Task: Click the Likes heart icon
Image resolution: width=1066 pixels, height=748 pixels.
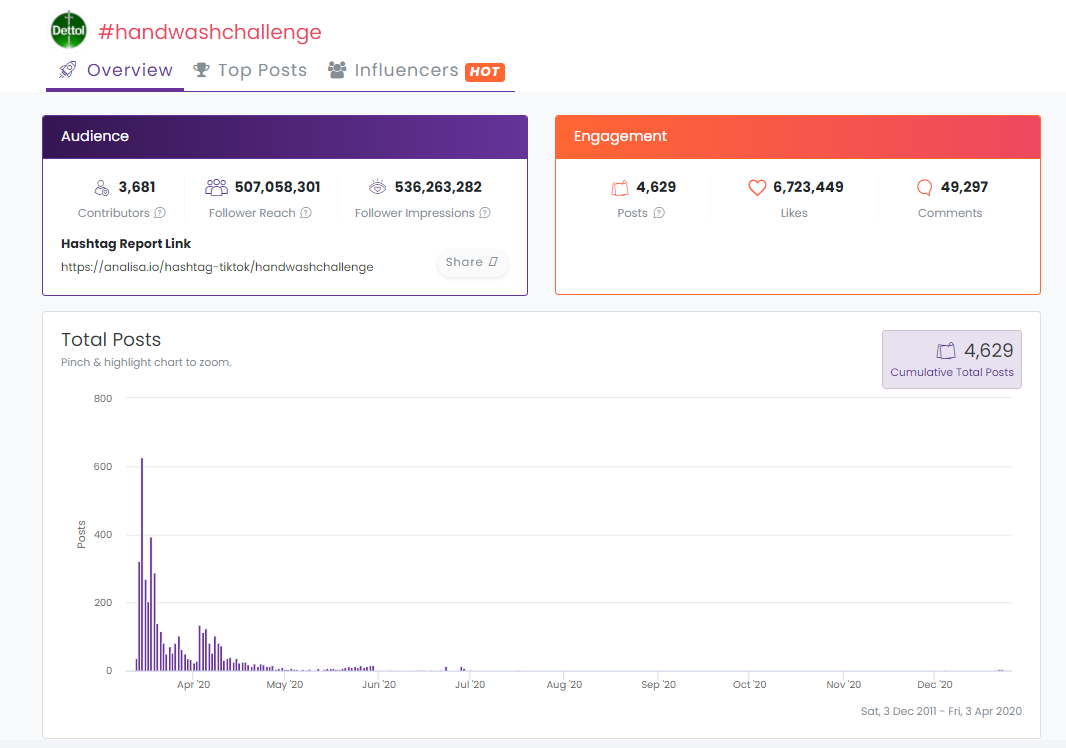Action: (757, 187)
